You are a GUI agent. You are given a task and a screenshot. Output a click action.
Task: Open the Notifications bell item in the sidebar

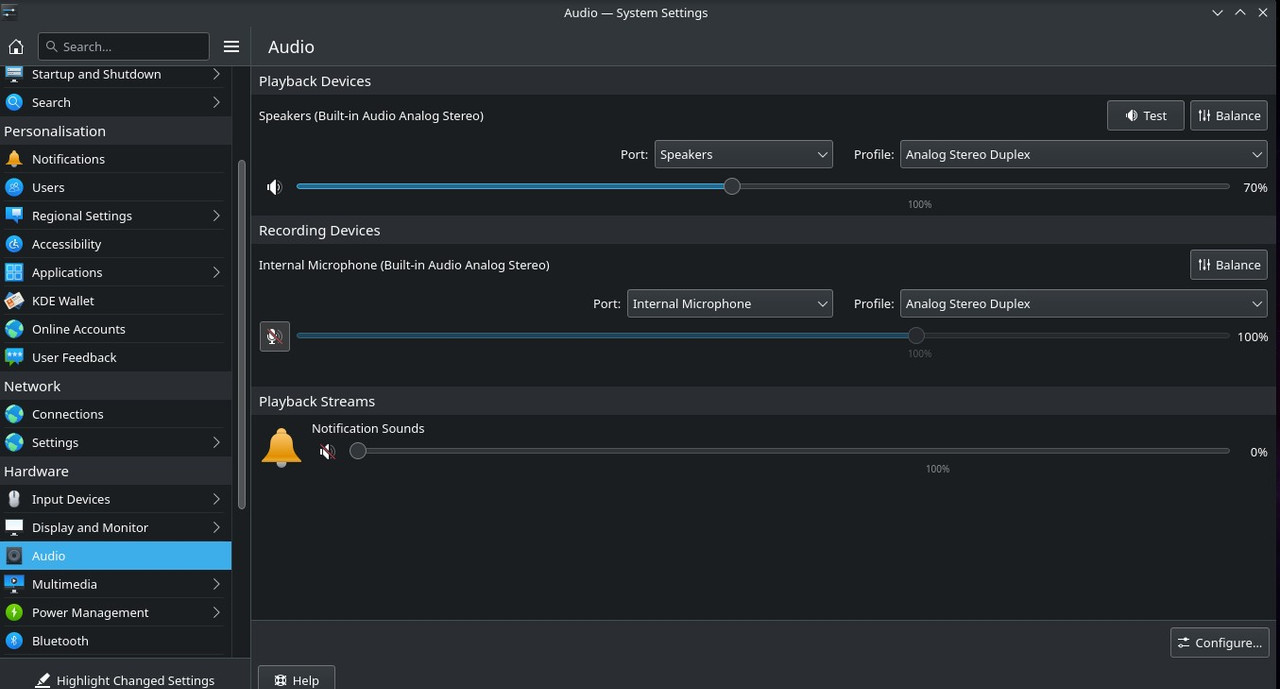click(x=14, y=159)
